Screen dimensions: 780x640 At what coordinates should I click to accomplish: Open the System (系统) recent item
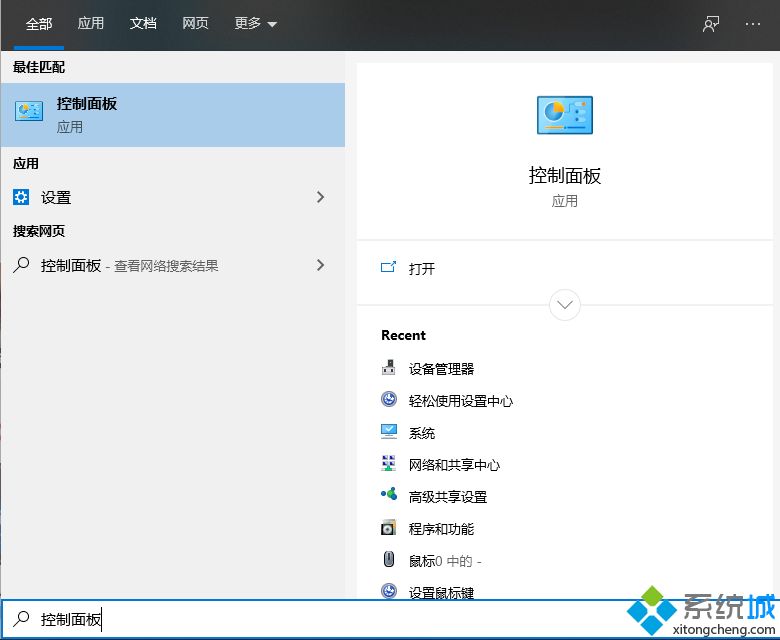(421, 433)
